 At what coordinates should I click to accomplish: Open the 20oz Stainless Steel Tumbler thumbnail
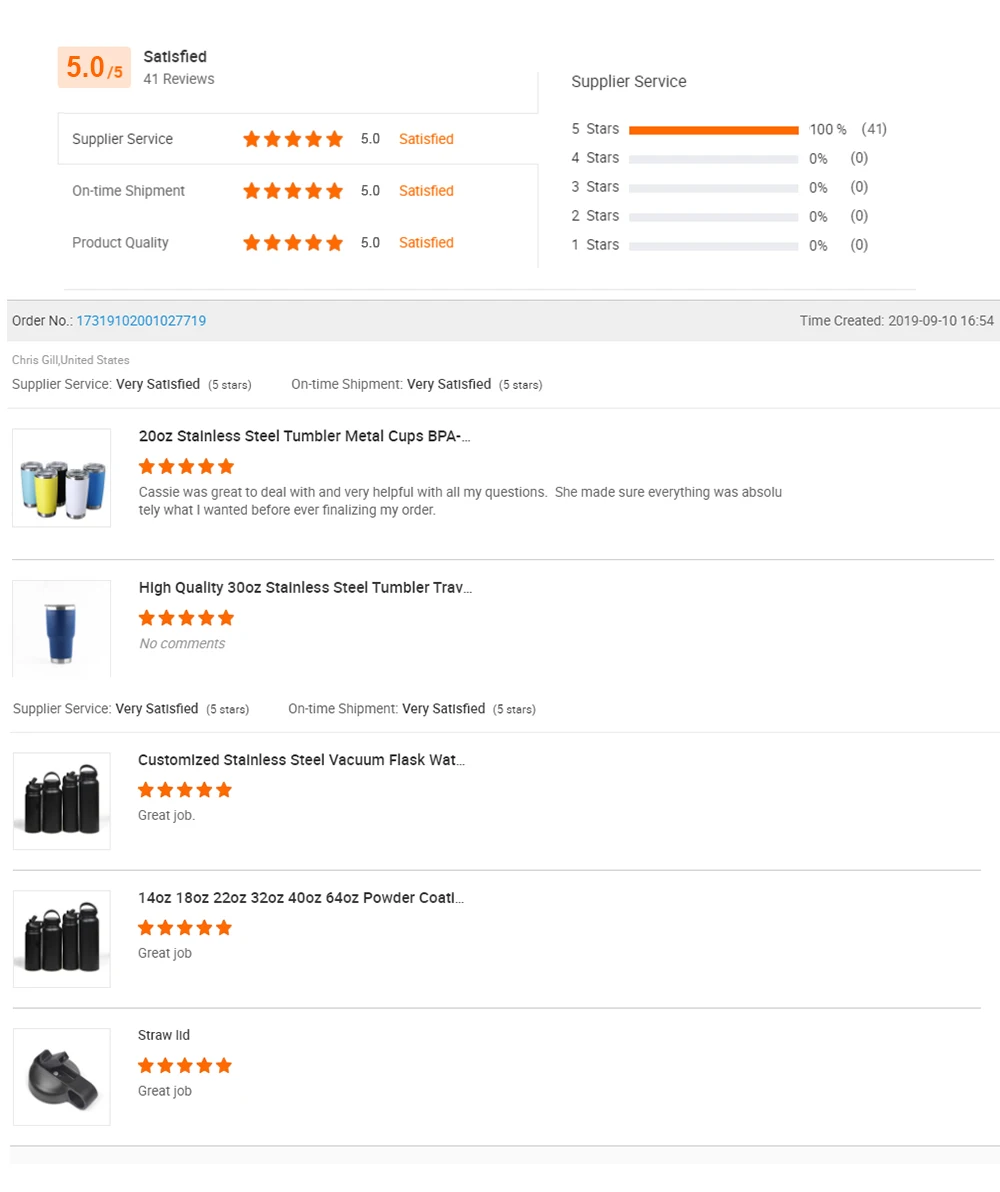pyautogui.click(x=61, y=478)
